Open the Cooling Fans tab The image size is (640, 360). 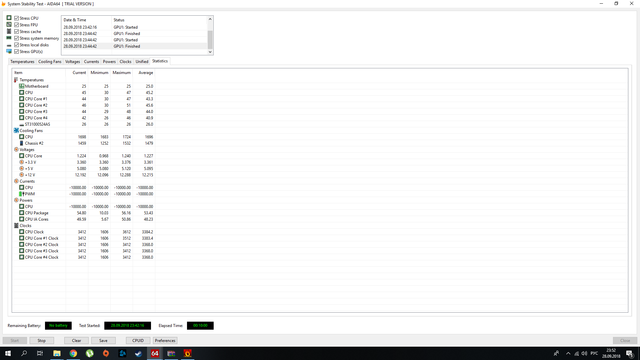coord(49,62)
